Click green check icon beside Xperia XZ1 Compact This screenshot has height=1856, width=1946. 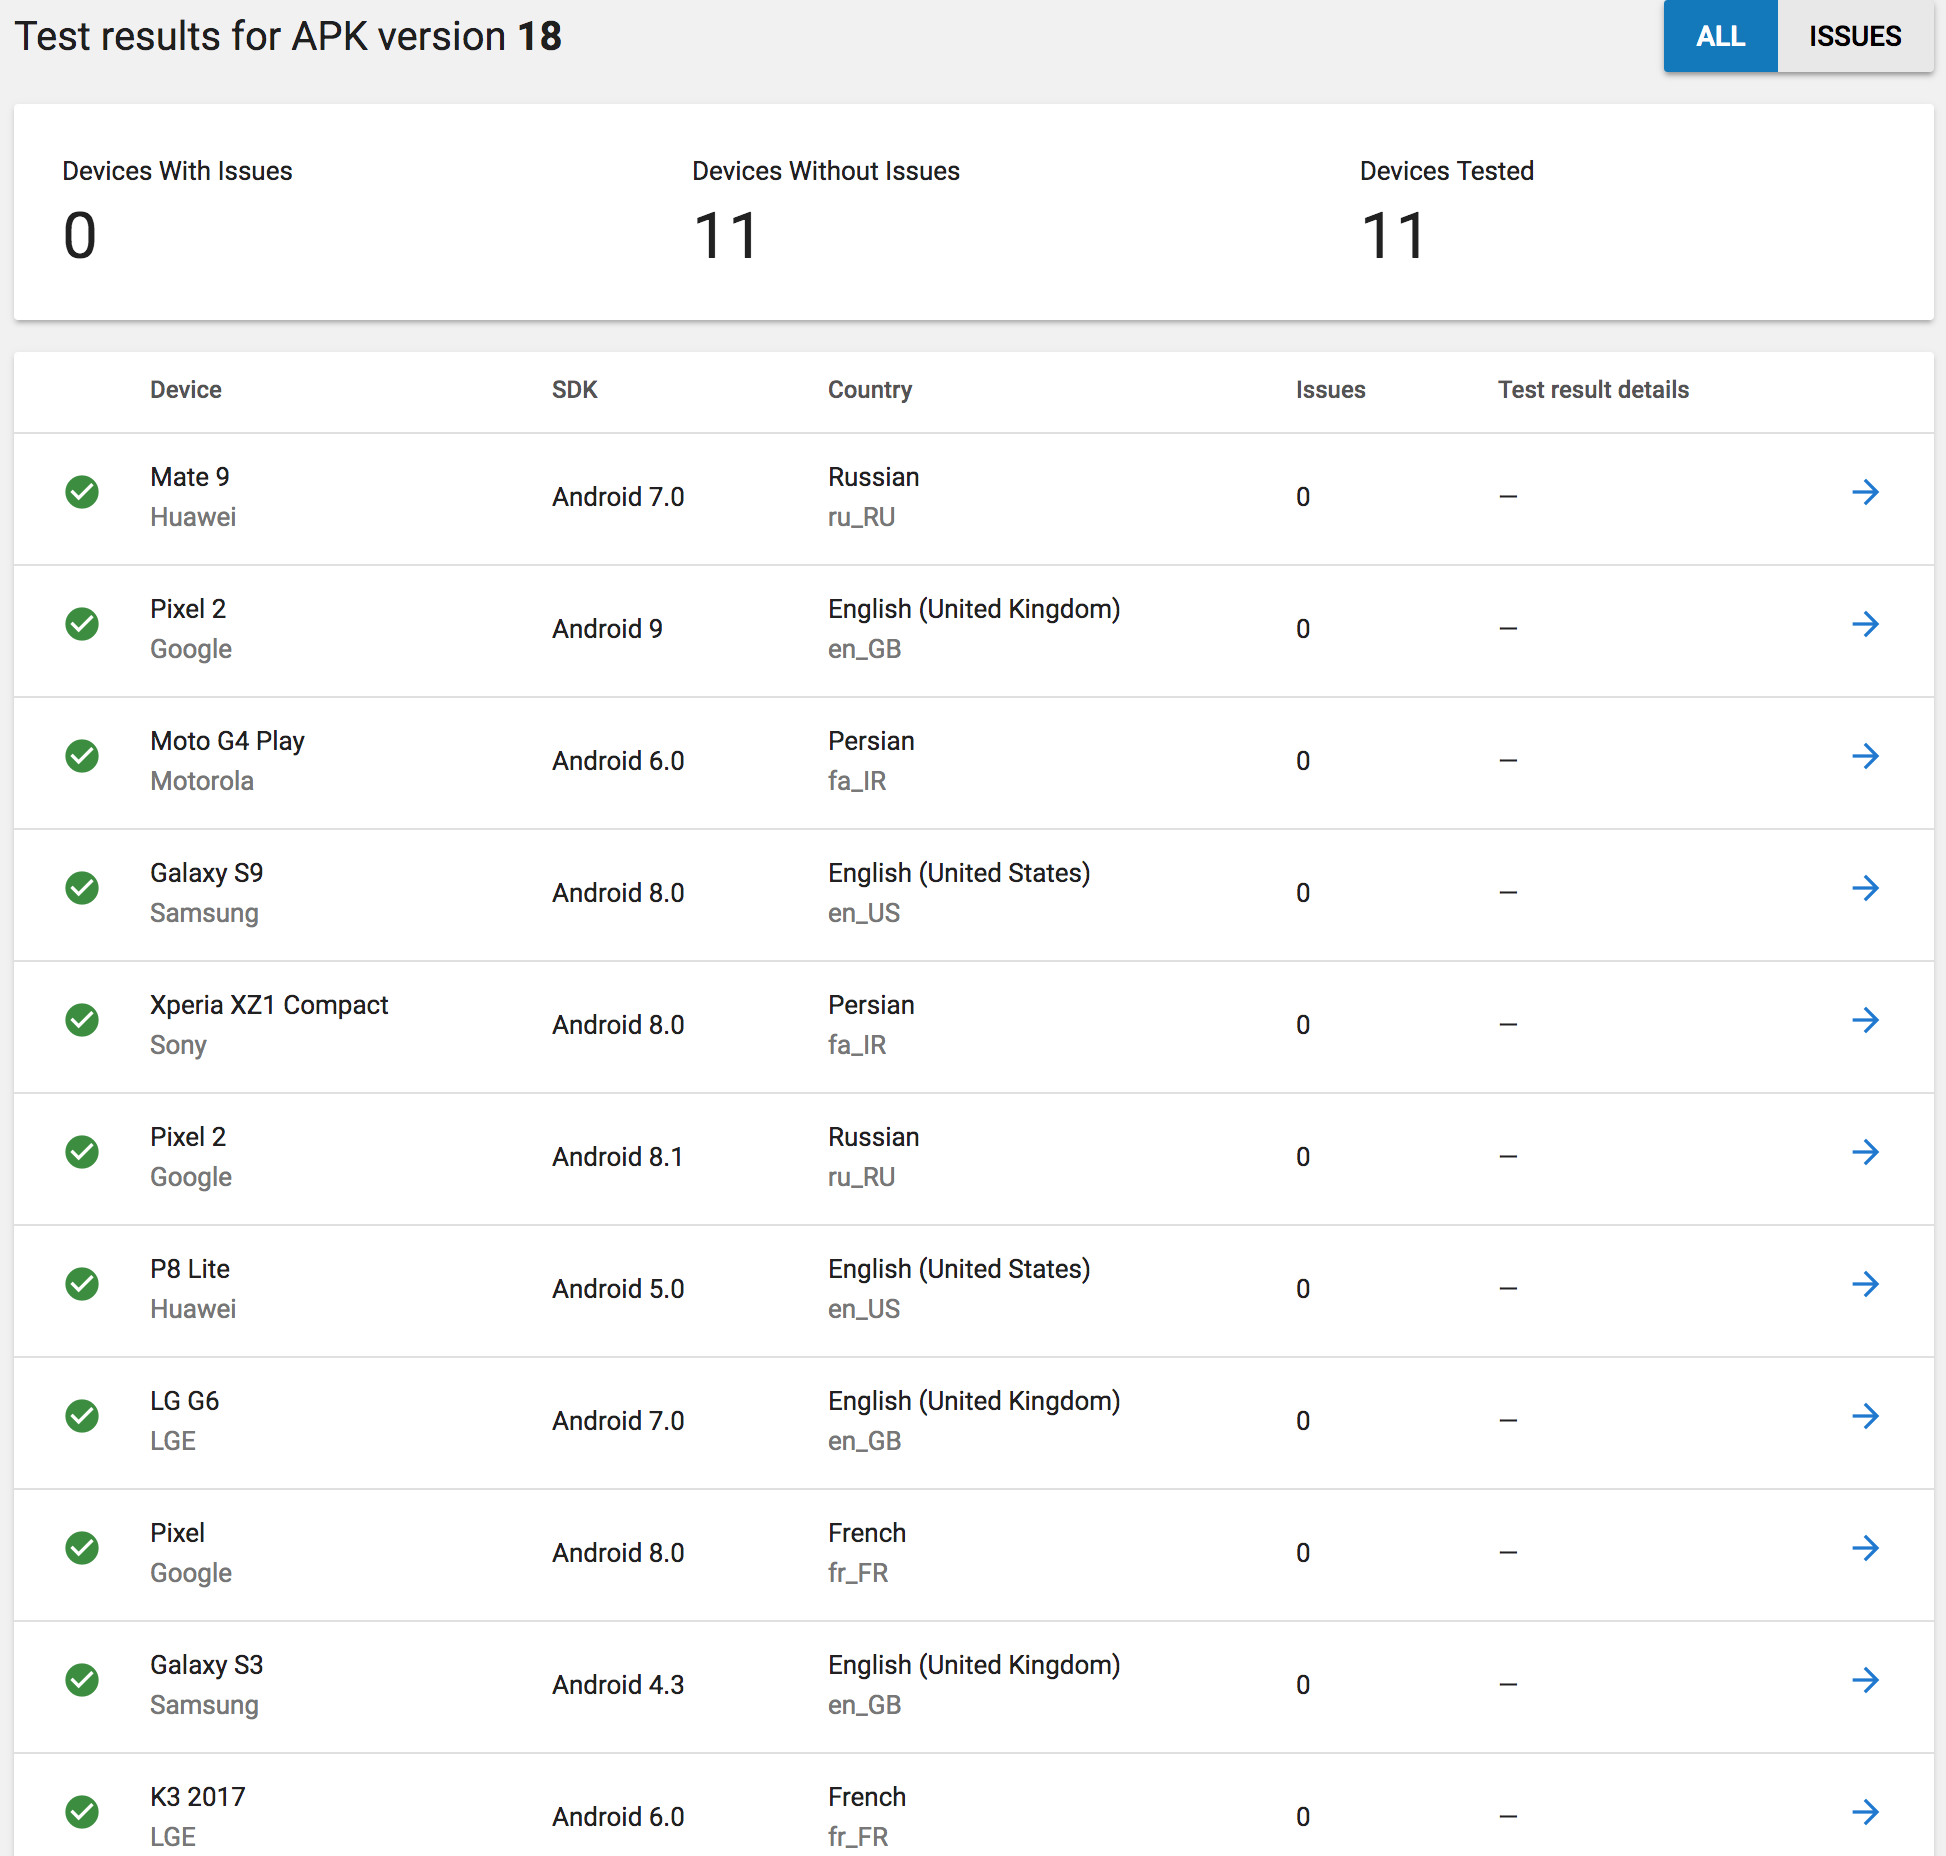pyautogui.click(x=82, y=1020)
